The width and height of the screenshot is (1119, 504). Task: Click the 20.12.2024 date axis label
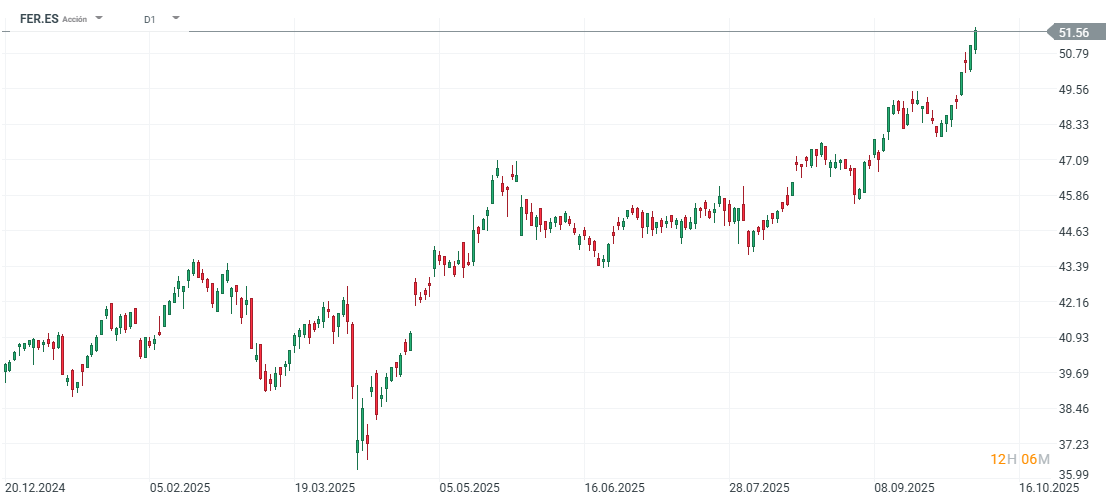pos(37,488)
